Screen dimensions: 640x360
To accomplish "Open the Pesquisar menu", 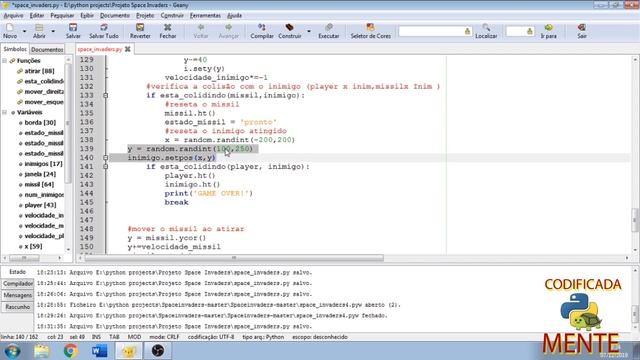I will coord(62,16).
